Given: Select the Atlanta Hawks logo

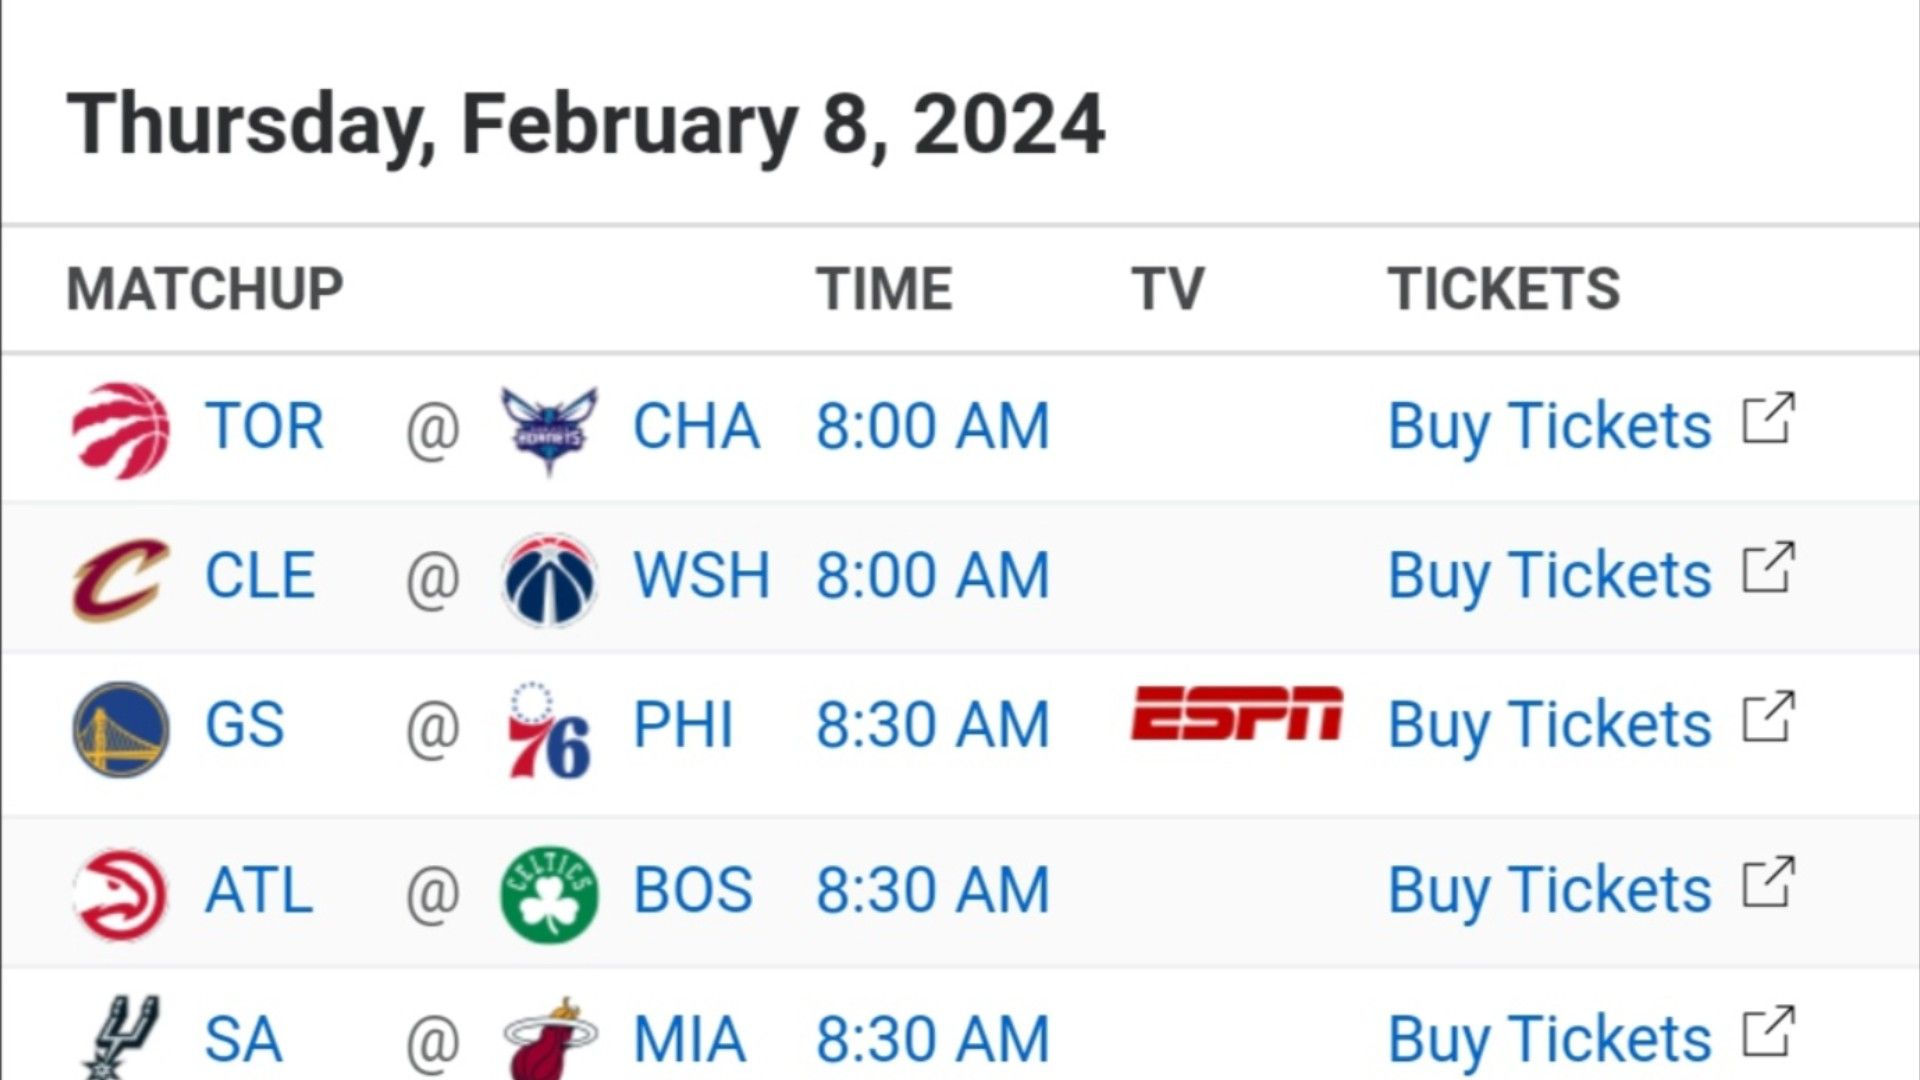Looking at the screenshot, I should (121, 894).
